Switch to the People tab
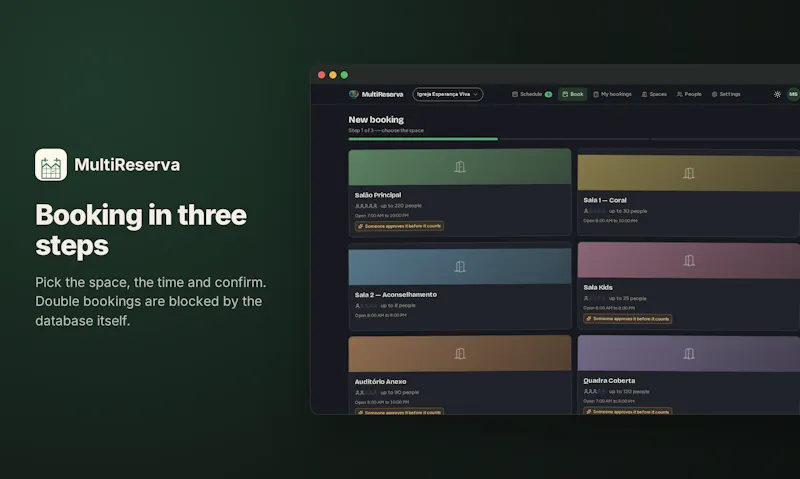 (x=689, y=94)
